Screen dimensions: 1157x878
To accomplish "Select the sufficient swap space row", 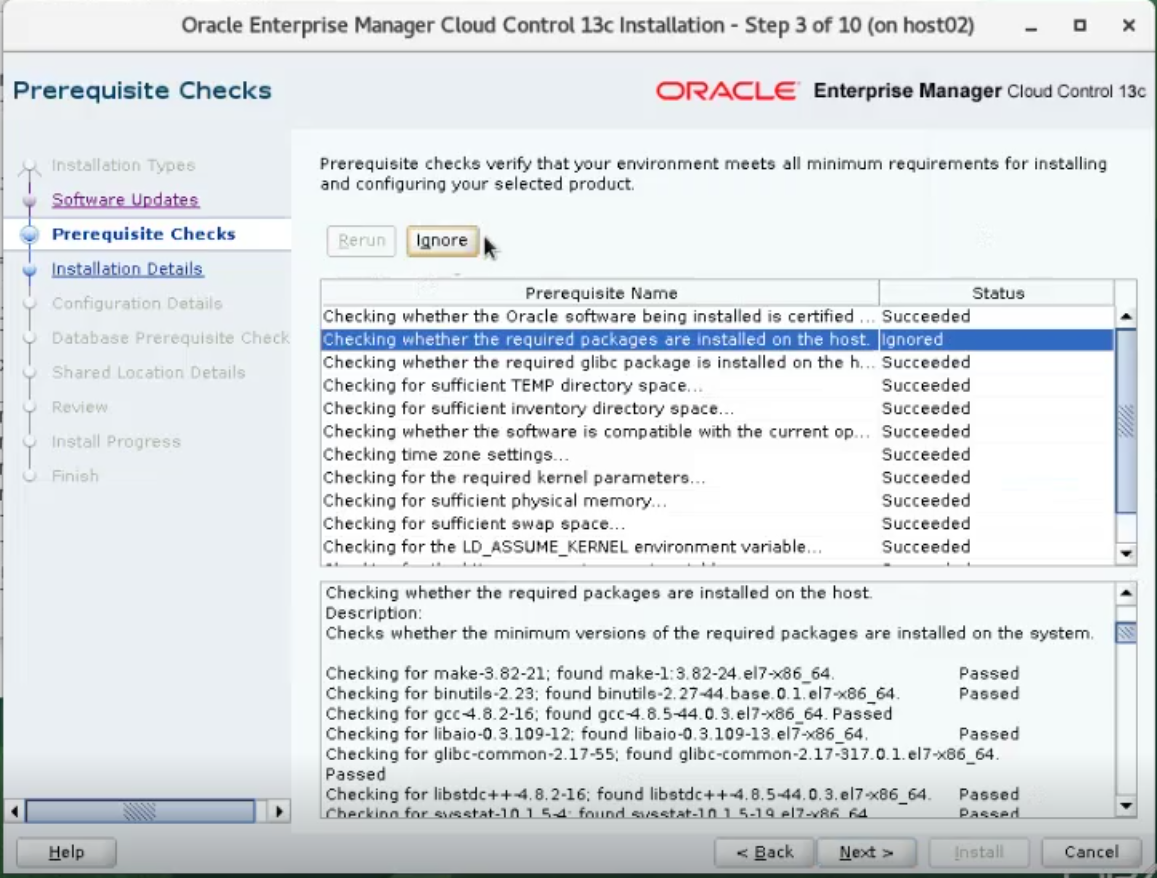I will 717,524.
